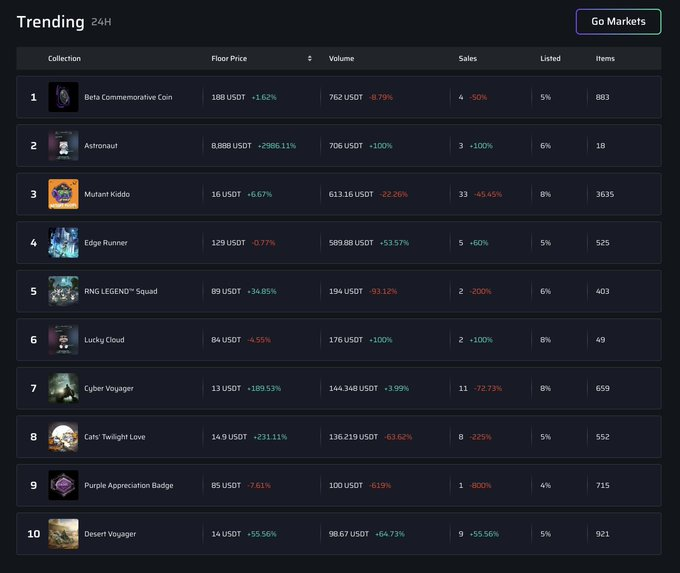Click the 24H trending period label
Screen dimensions: 680x573
tap(101, 22)
